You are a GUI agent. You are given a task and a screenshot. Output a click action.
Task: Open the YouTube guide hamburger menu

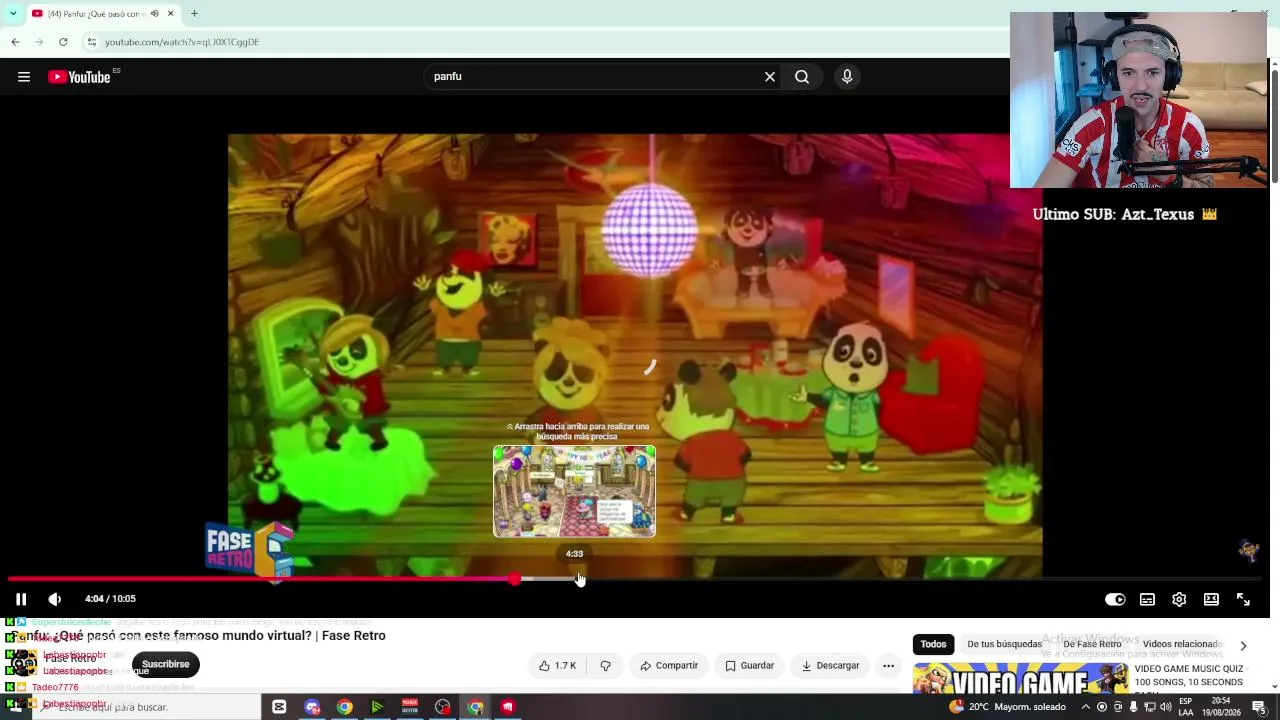(24, 77)
